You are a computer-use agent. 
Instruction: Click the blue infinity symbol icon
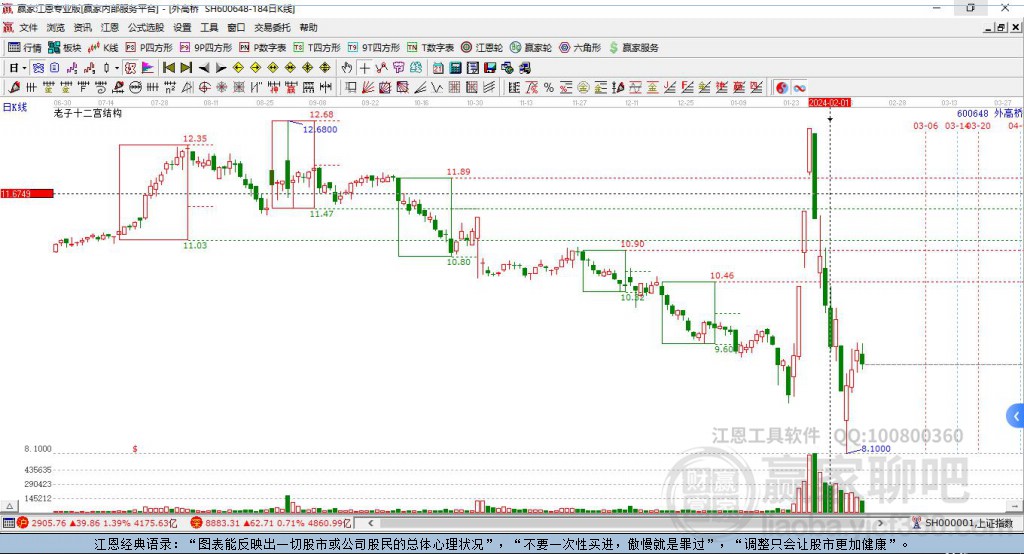[x=799, y=88]
